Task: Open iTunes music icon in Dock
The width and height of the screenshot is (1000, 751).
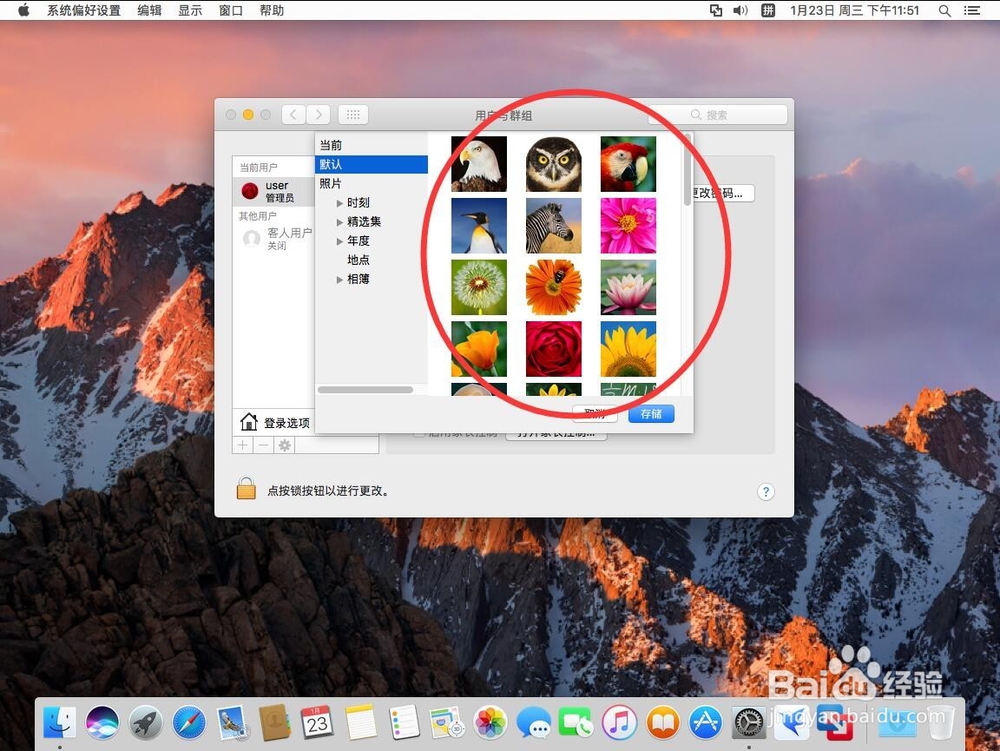Action: (x=619, y=722)
